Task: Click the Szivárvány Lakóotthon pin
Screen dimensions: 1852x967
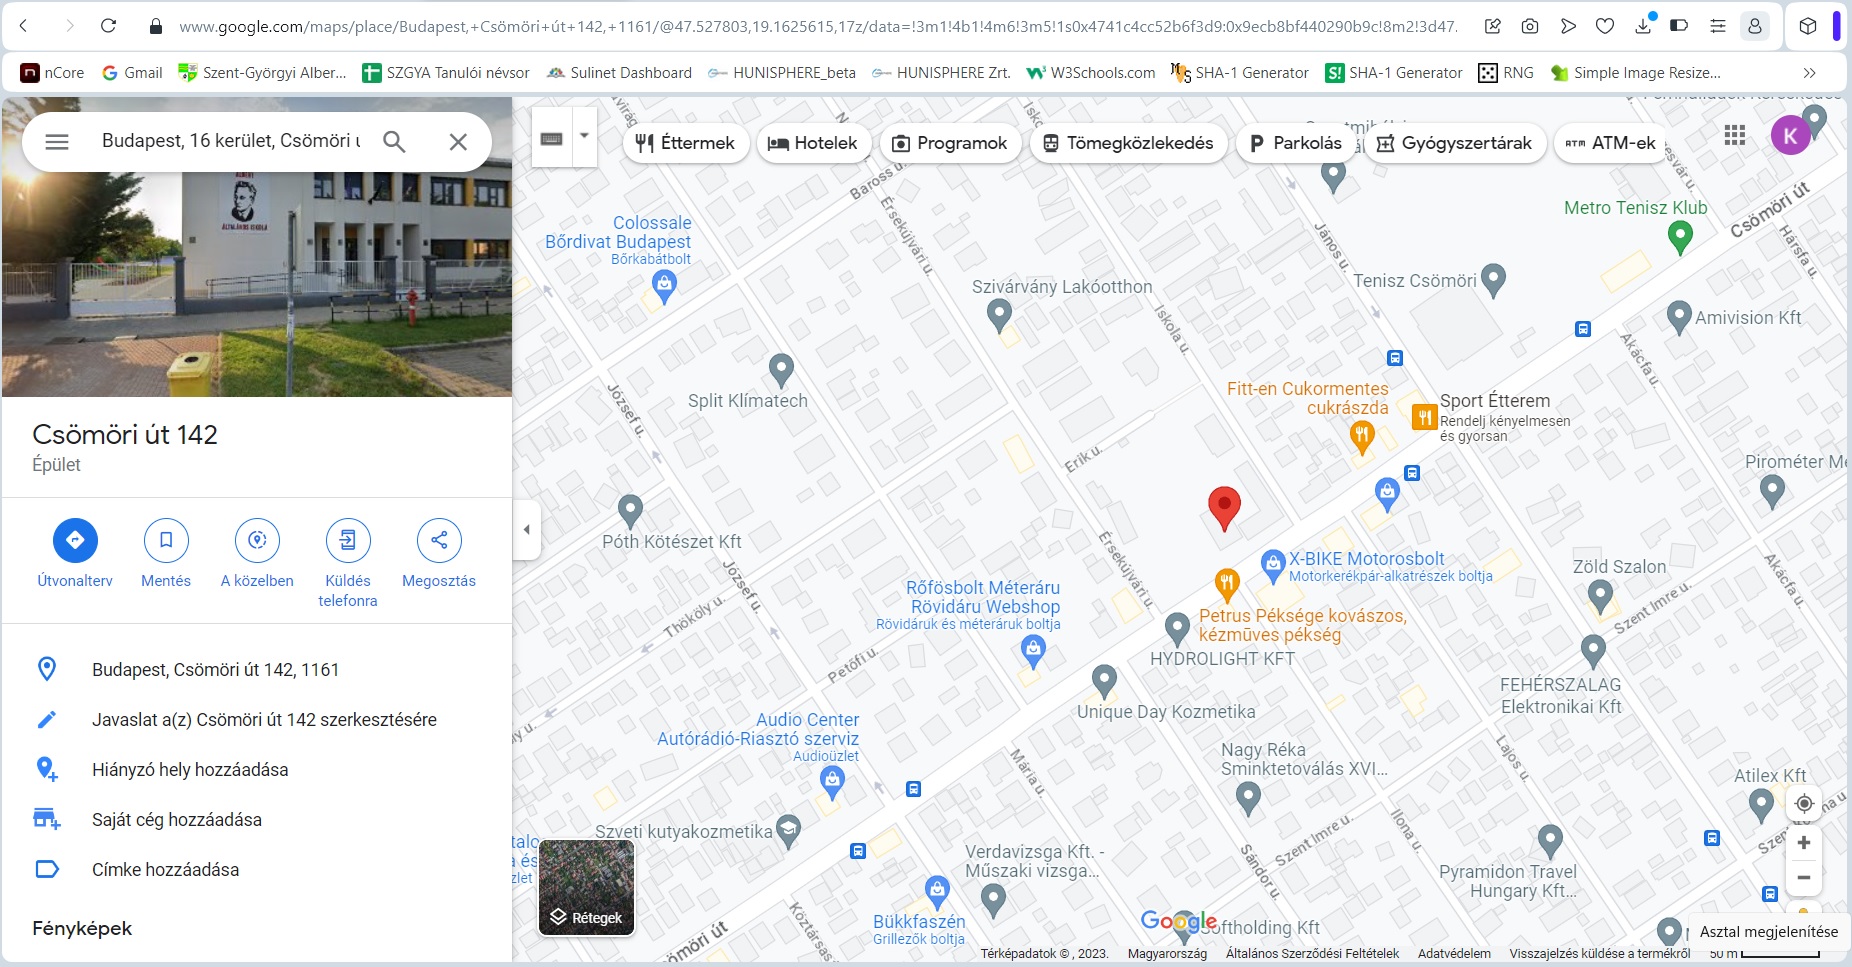Action: click(x=999, y=316)
